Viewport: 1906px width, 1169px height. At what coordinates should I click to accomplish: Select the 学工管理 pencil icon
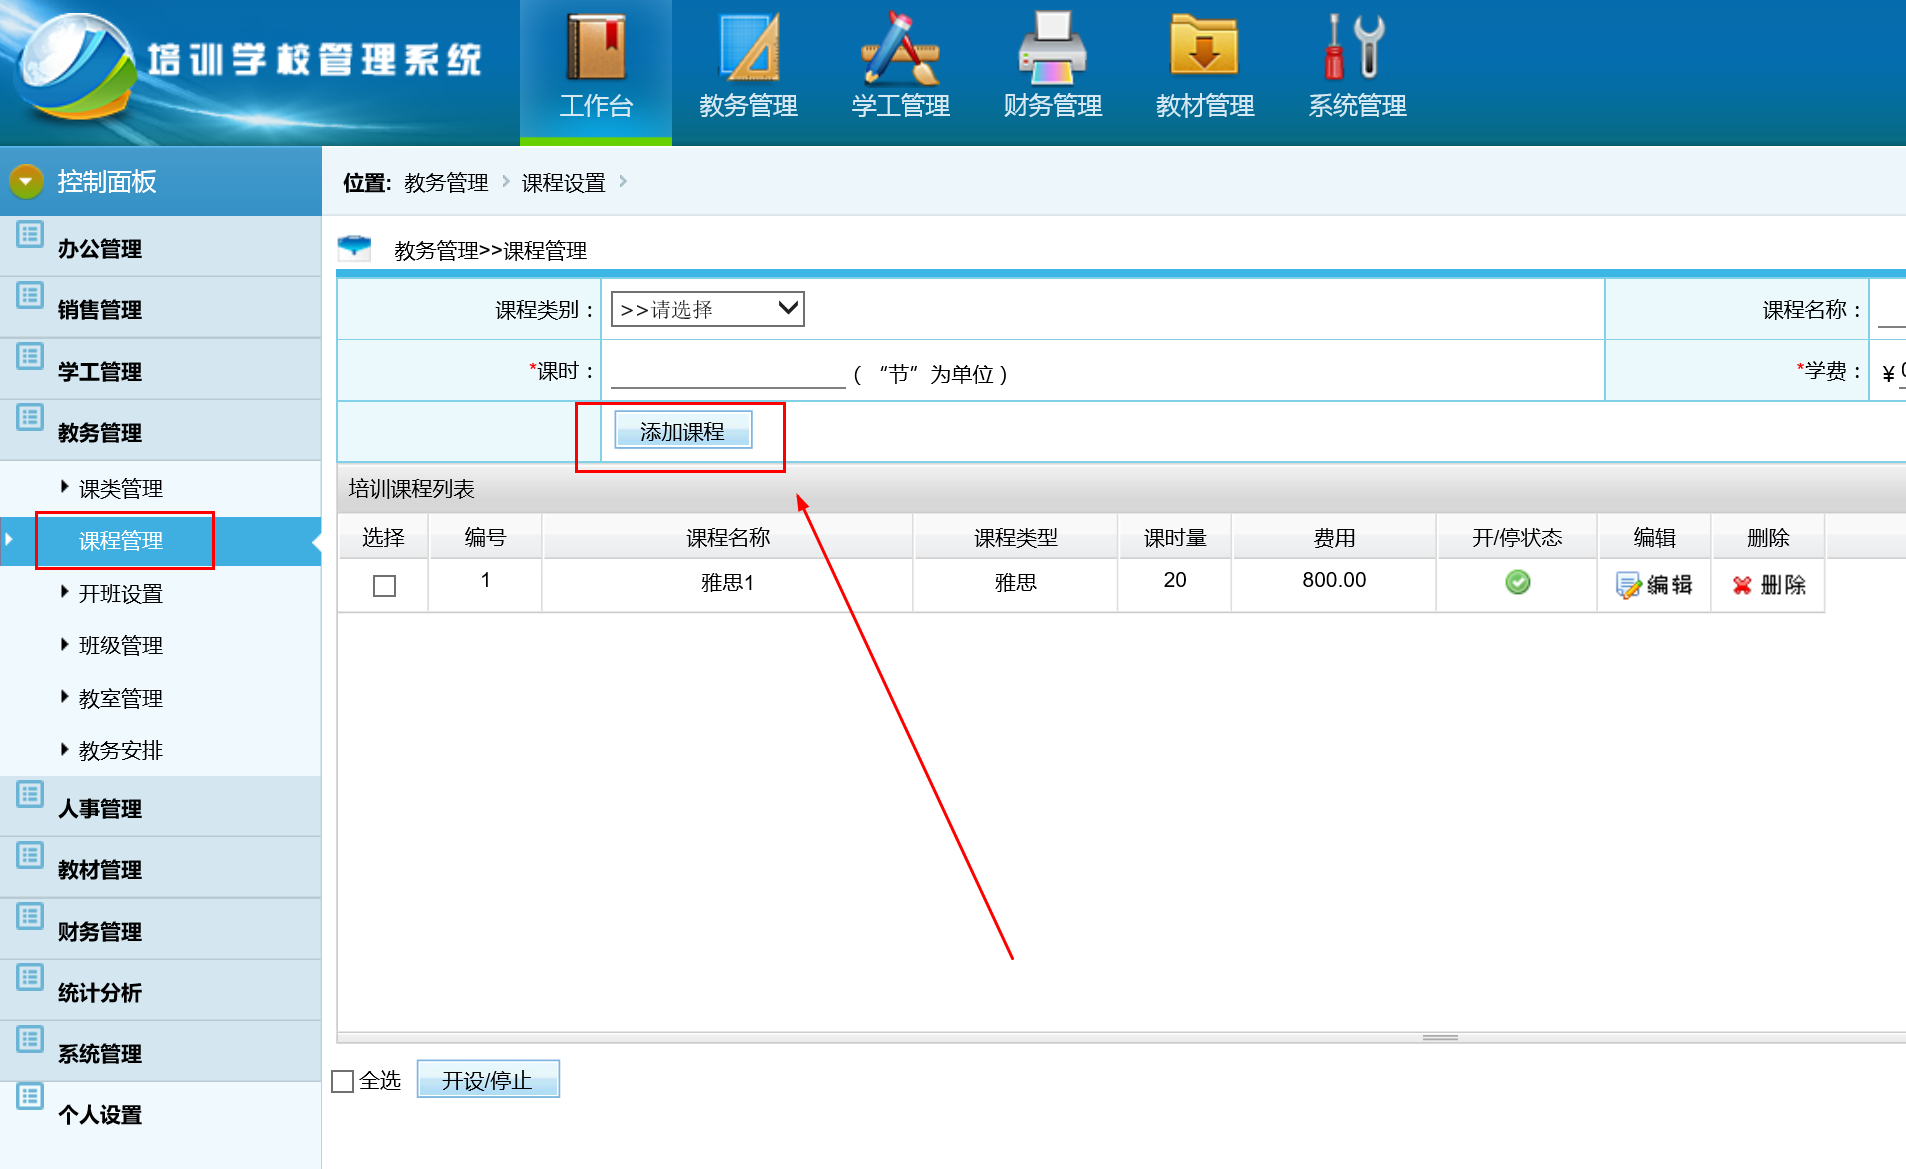pyautogui.click(x=900, y=48)
